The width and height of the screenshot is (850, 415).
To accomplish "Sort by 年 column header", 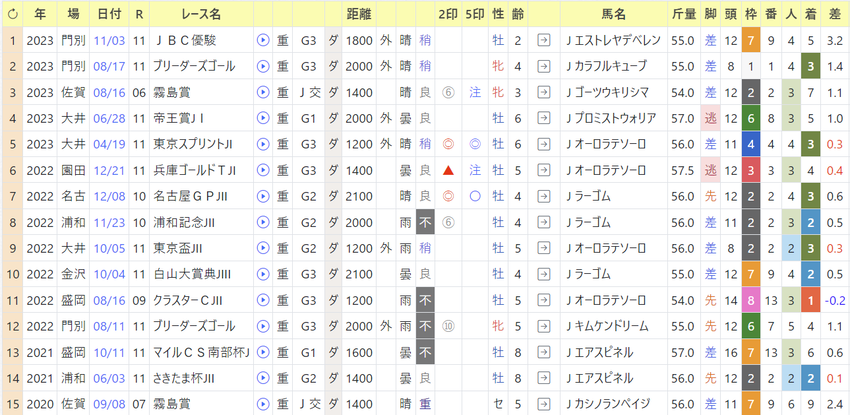I will (40, 15).
